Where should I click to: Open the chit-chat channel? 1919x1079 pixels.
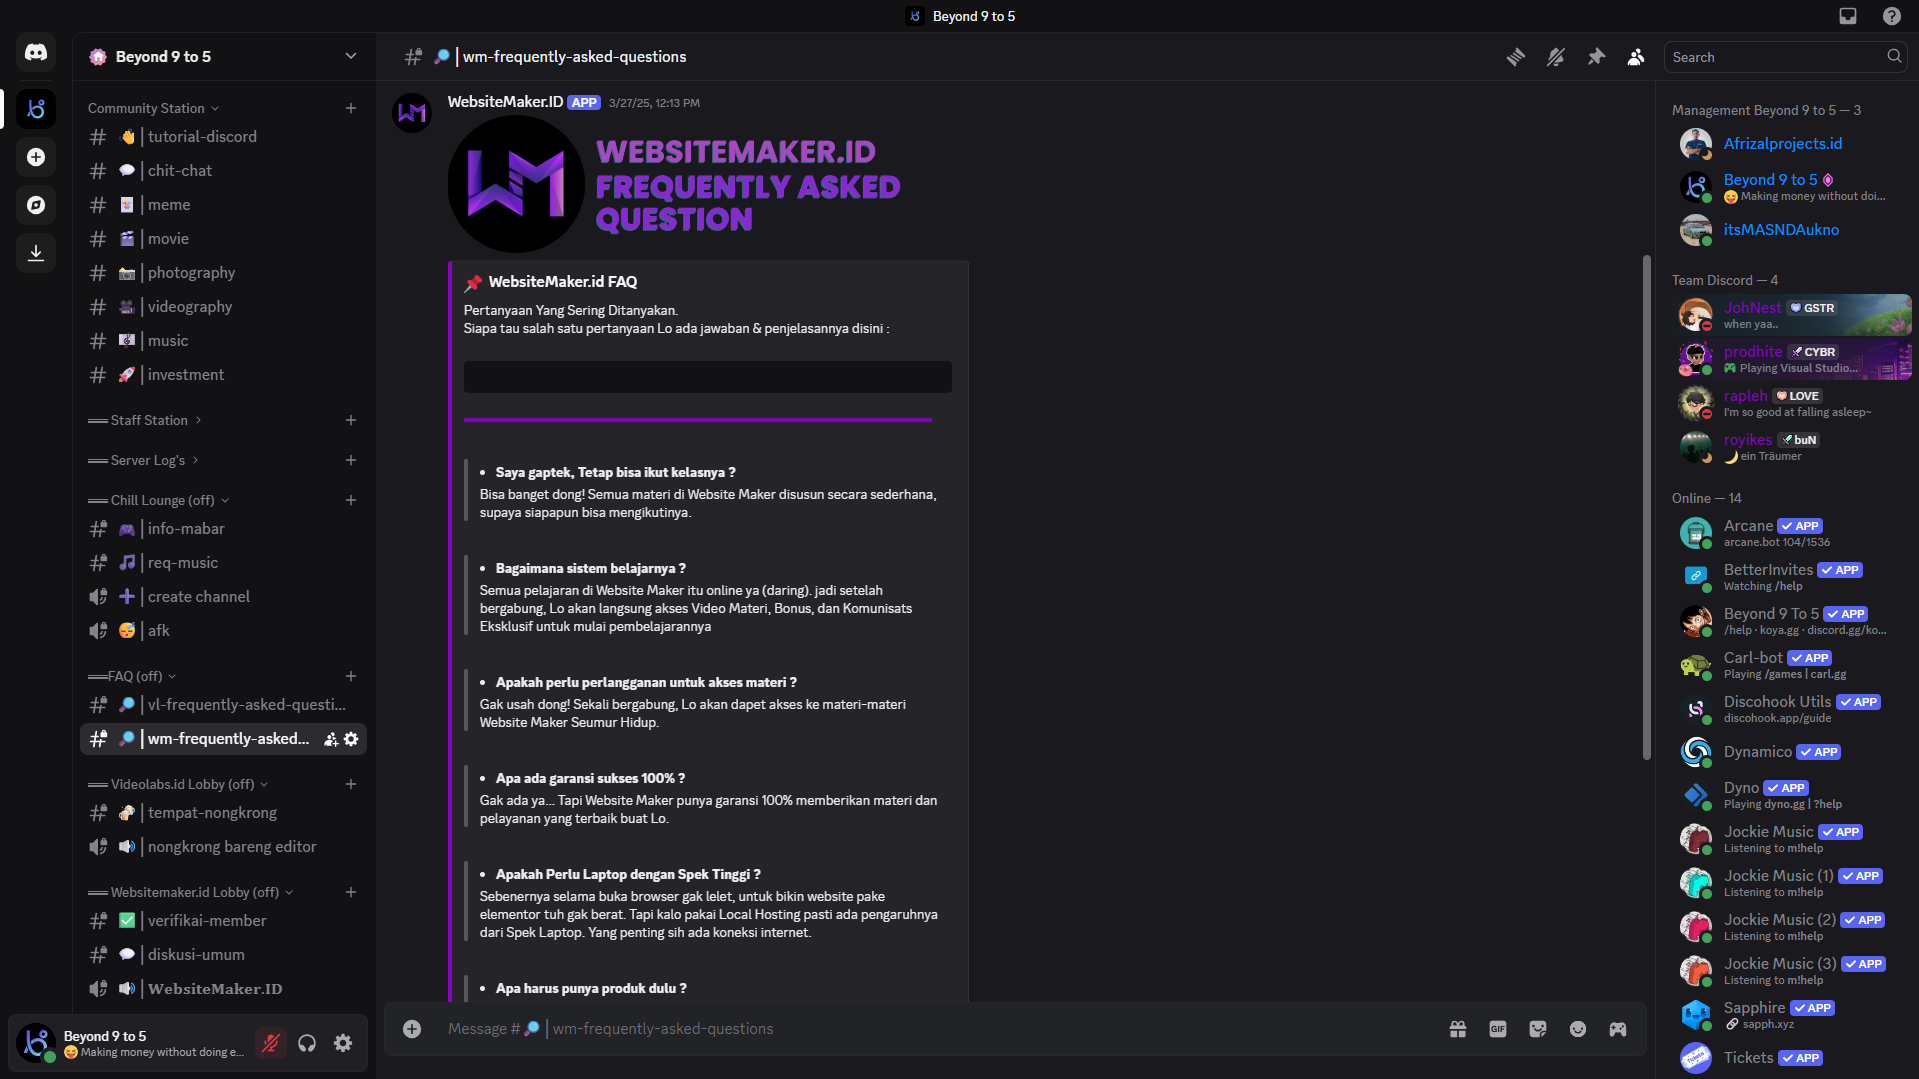(223, 171)
